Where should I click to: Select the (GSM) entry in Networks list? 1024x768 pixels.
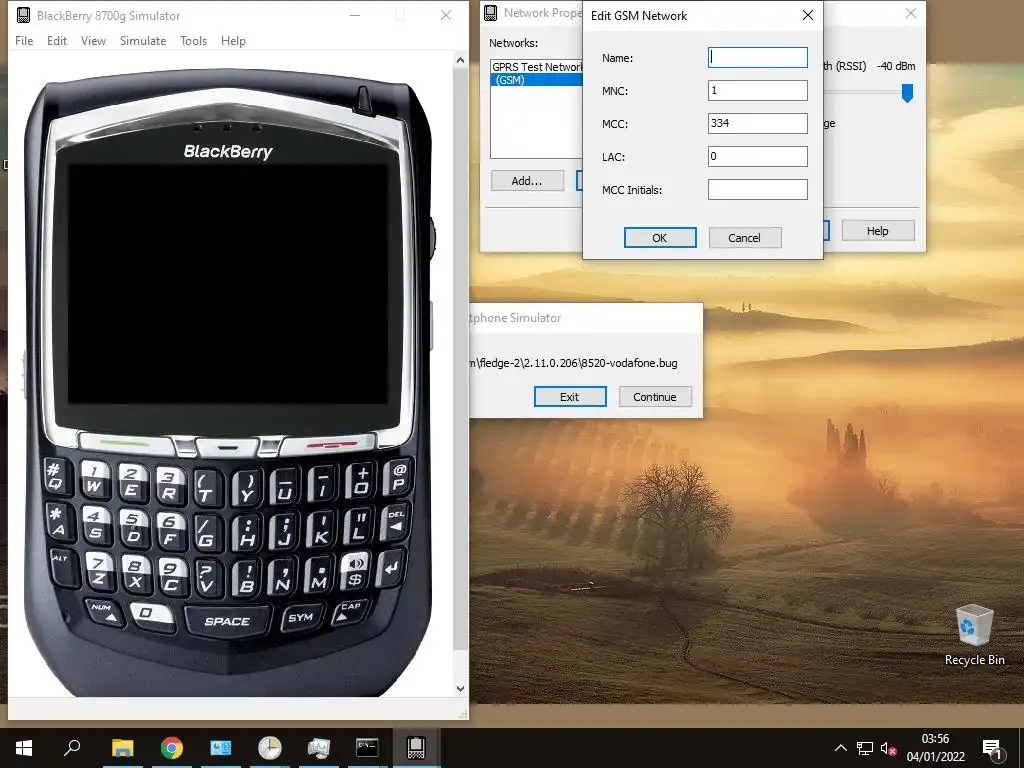pos(537,80)
